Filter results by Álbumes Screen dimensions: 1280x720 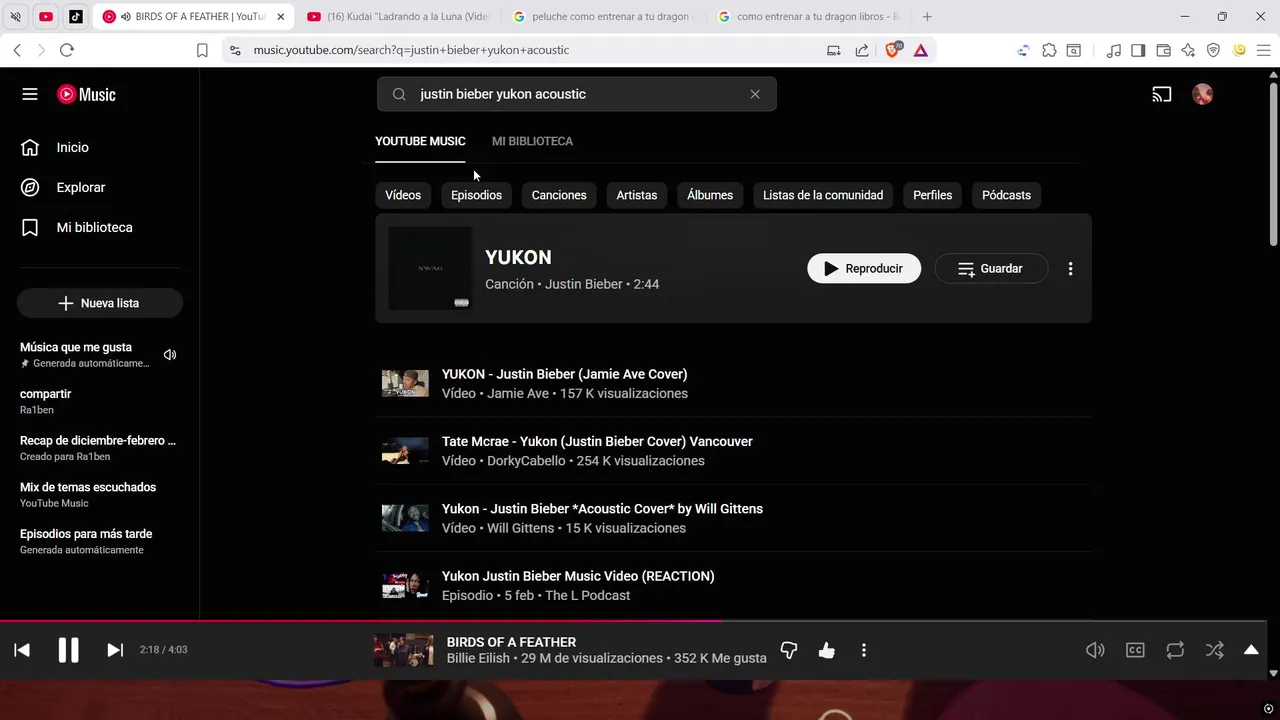(x=710, y=195)
